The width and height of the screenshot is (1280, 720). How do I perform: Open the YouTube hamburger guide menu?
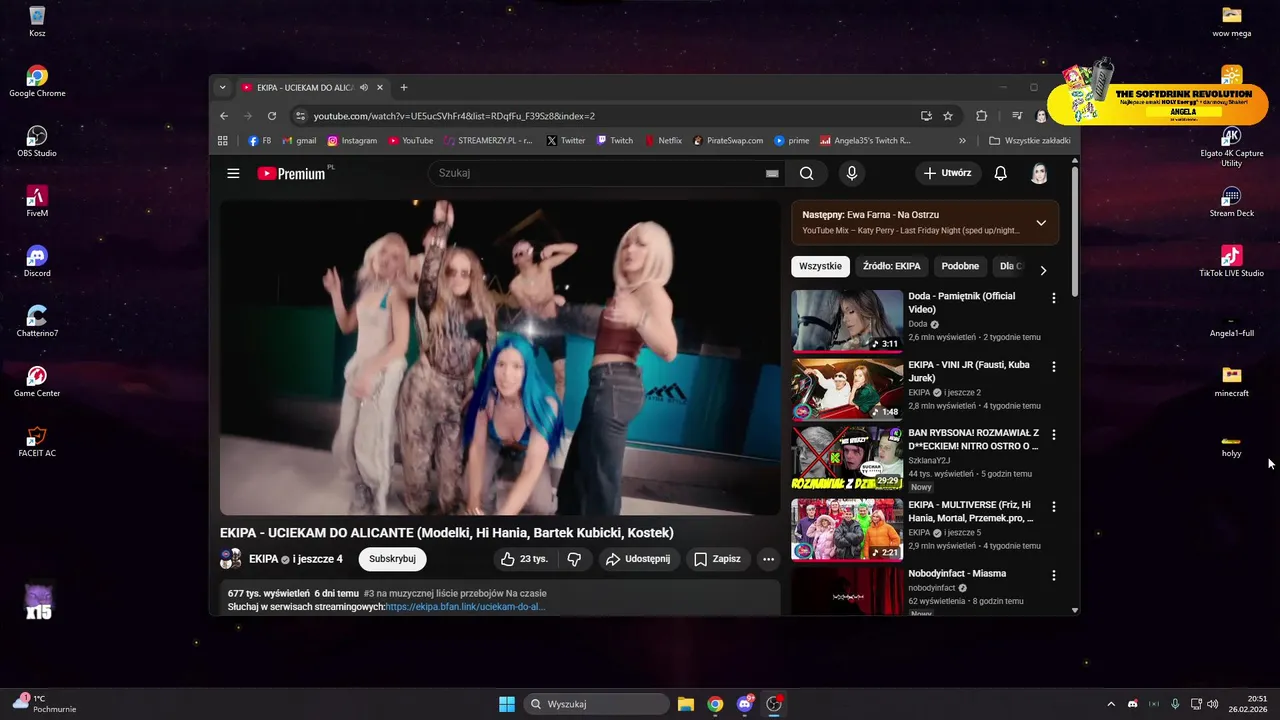[x=233, y=173]
